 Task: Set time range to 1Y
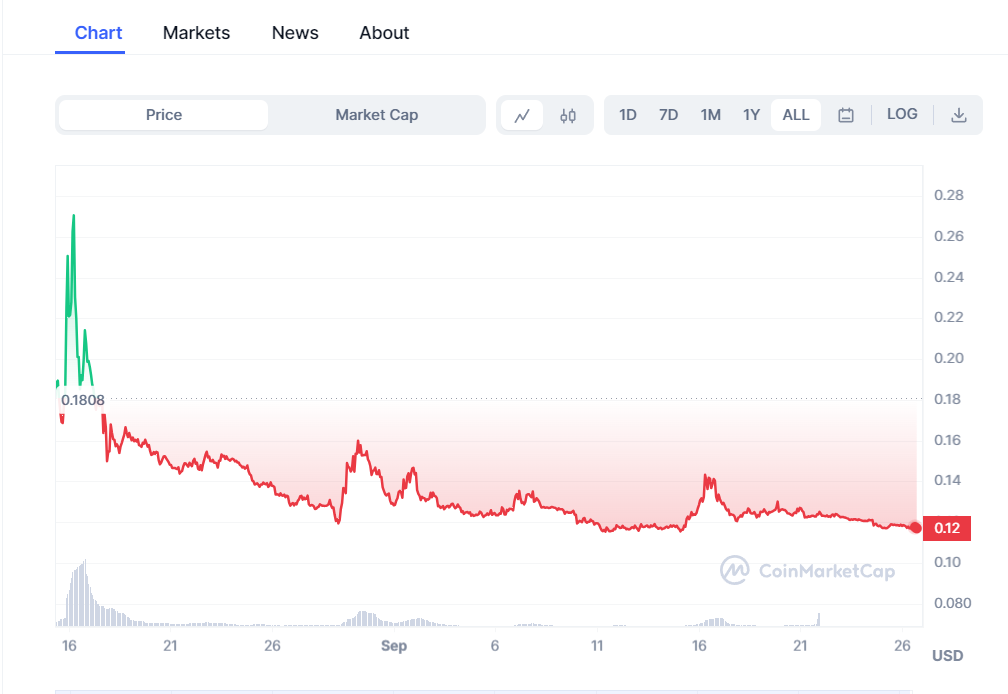[x=752, y=115]
